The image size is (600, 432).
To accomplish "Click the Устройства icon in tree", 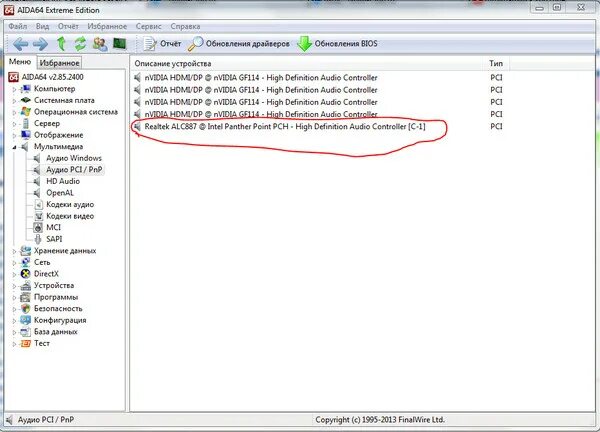I will point(25,285).
